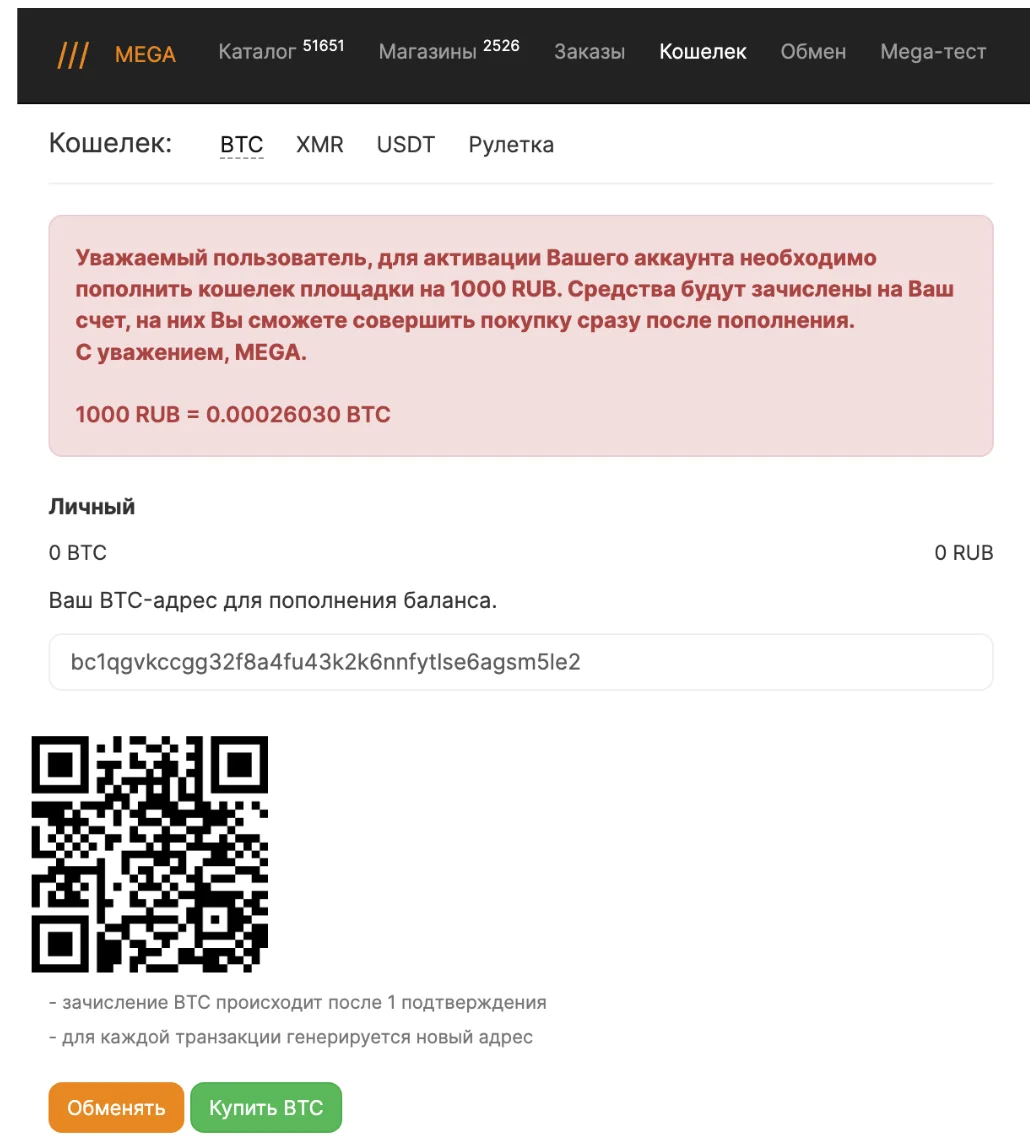The height and width of the screenshot is (1142, 1030).
Task: Click the orange Обменять button
Action: (x=117, y=1108)
